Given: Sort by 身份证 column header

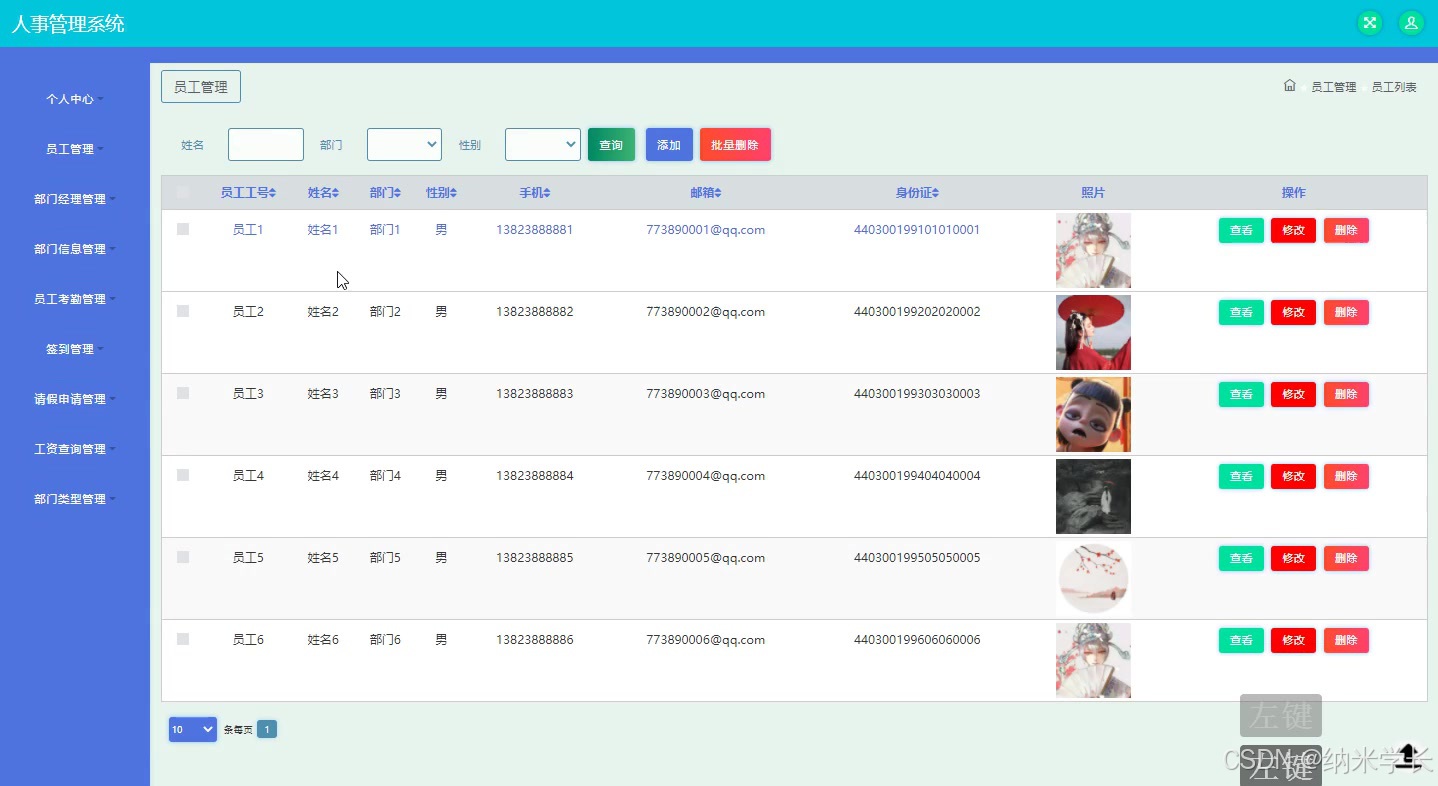Looking at the screenshot, I should [x=917, y=193].
